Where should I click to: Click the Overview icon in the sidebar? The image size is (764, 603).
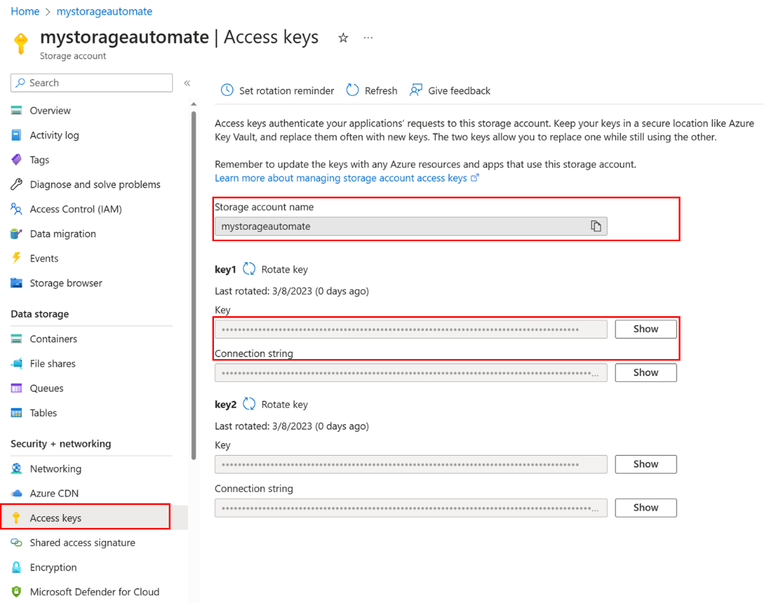pyautogui.click(x=17, y=111)
